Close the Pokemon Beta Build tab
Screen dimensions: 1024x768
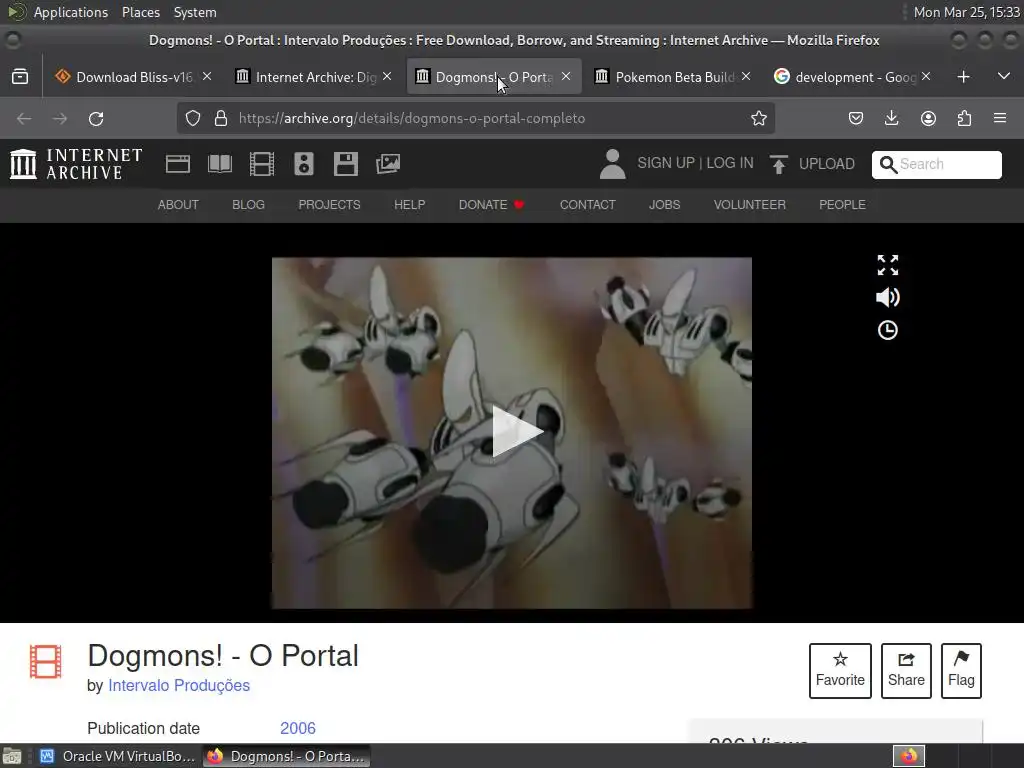pyautogui.click(x=746, y=76)
